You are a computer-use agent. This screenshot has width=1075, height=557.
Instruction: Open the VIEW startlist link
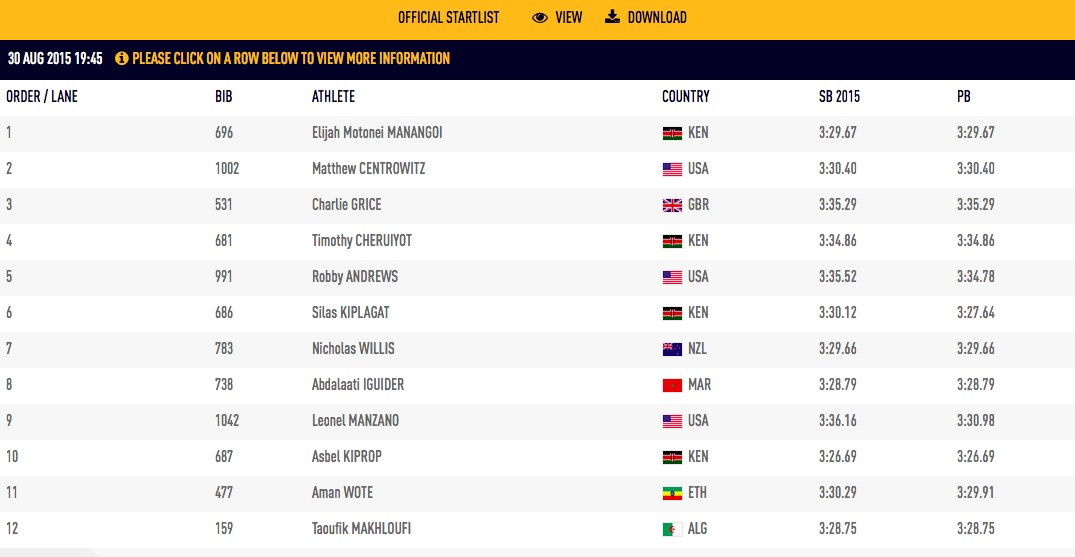pyautogui.click(x=557, y=18)
